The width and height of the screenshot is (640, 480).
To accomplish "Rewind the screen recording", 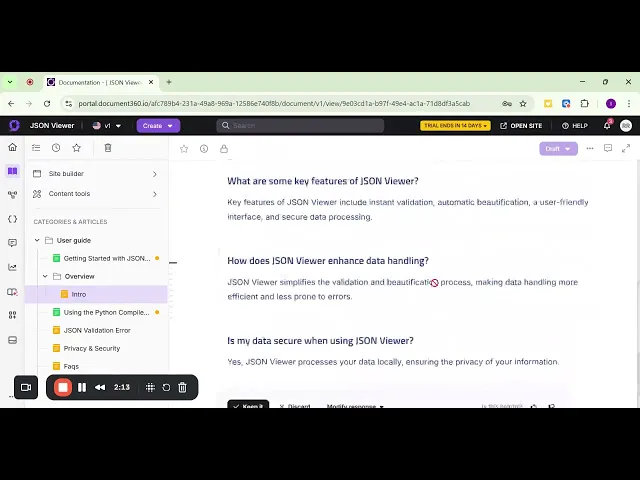I will (x=100, y=387).
